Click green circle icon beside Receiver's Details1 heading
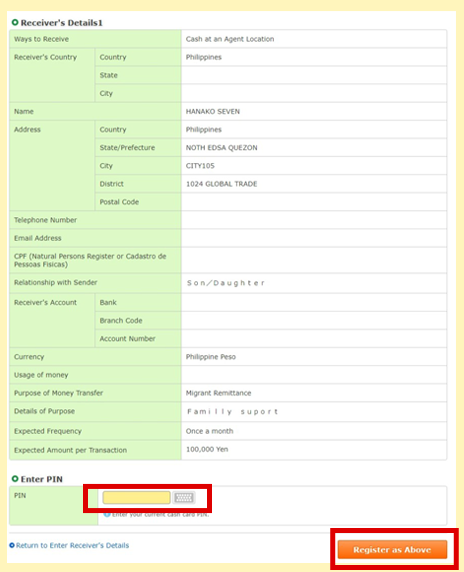 point(15,23)
